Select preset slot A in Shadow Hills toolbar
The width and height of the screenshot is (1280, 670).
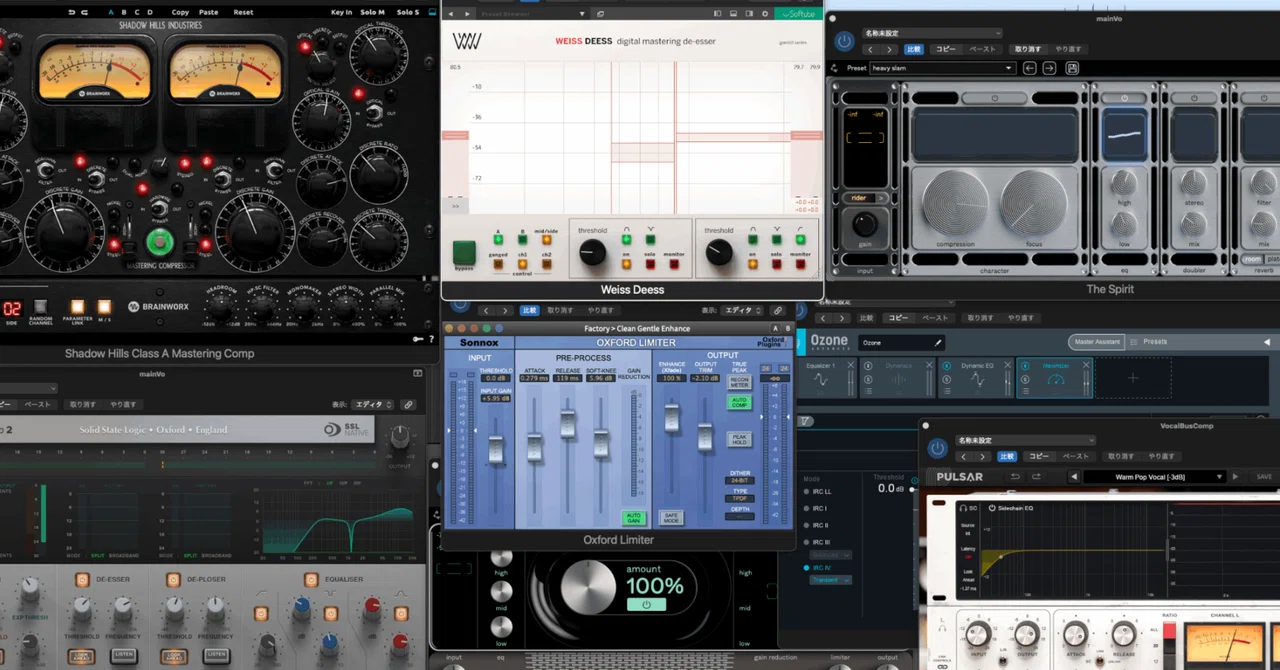[x=110, y=13]
